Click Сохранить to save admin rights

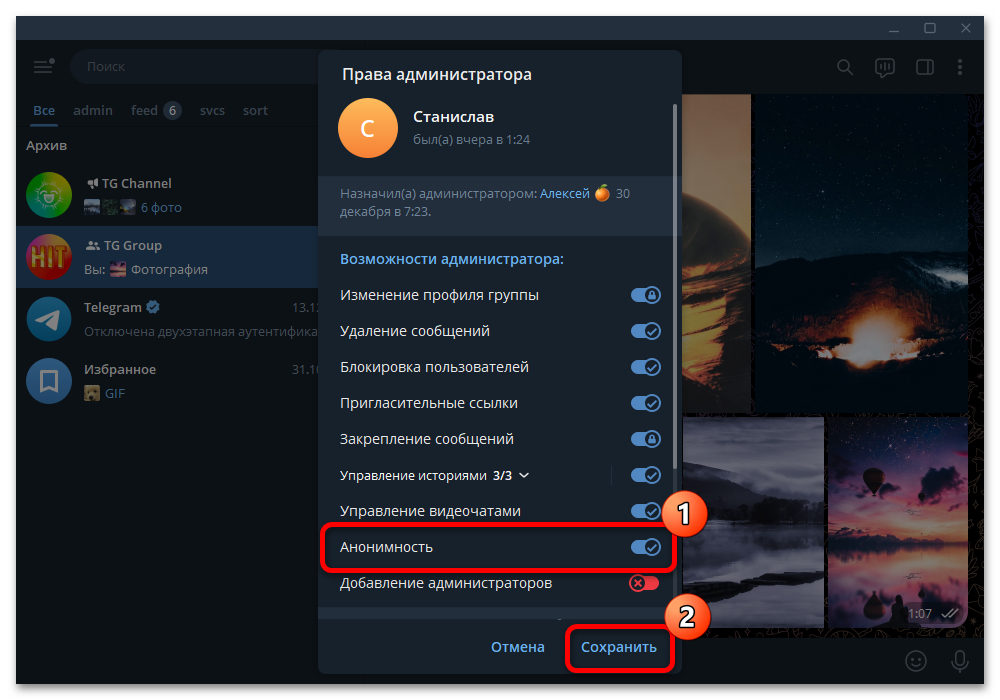[619, 647]
